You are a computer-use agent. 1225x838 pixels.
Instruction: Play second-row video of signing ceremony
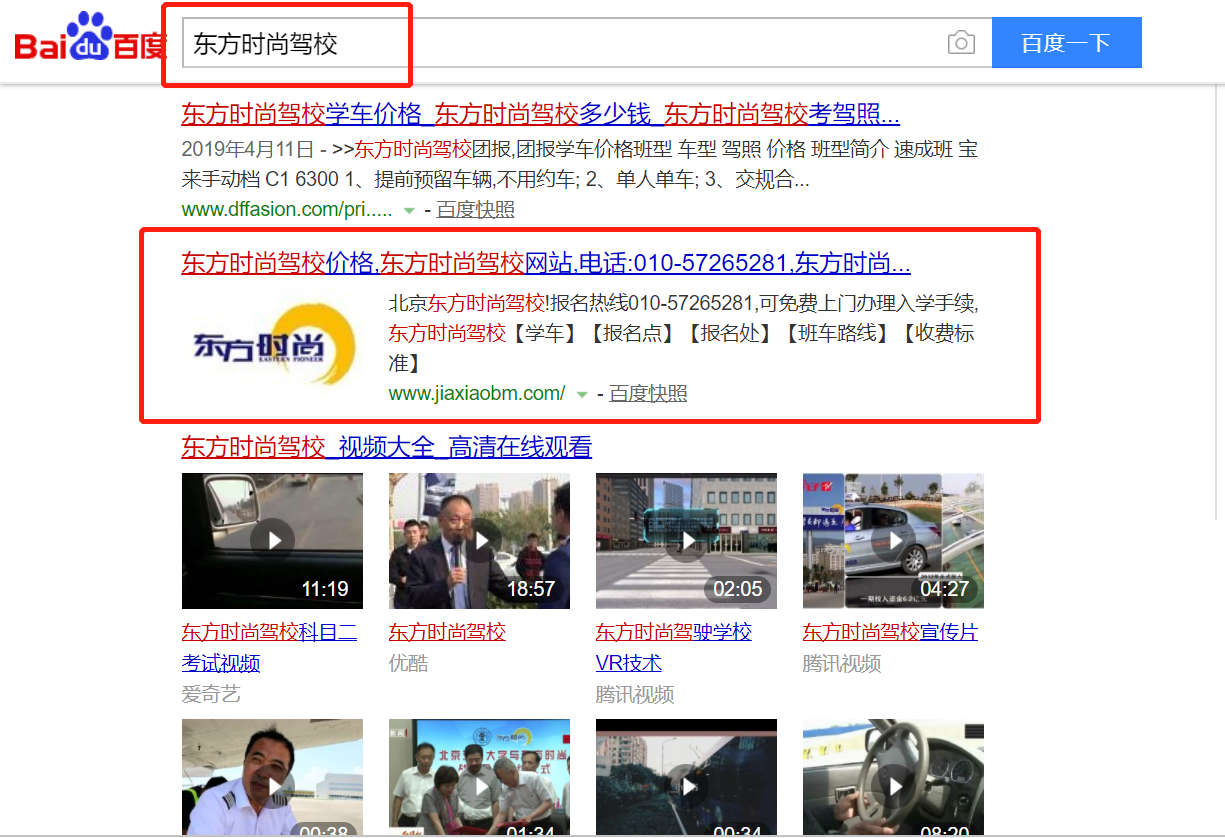pos(479,778)
